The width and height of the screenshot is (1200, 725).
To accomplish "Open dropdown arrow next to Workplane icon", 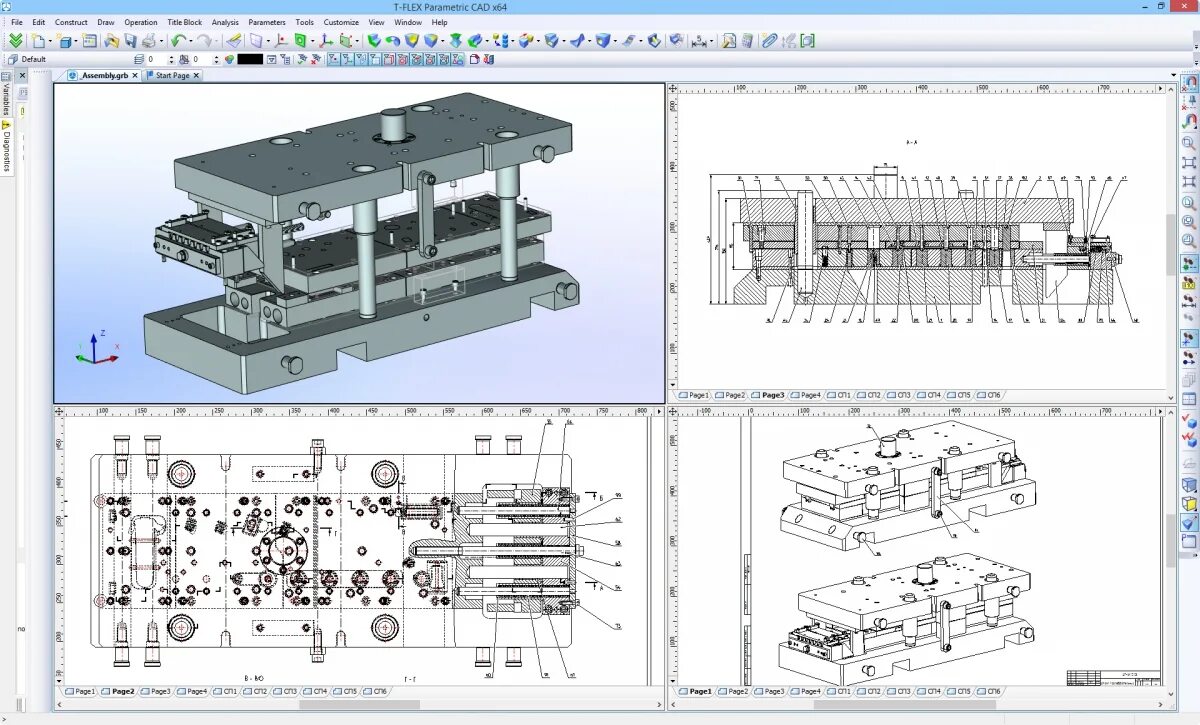I will (268, 41).
